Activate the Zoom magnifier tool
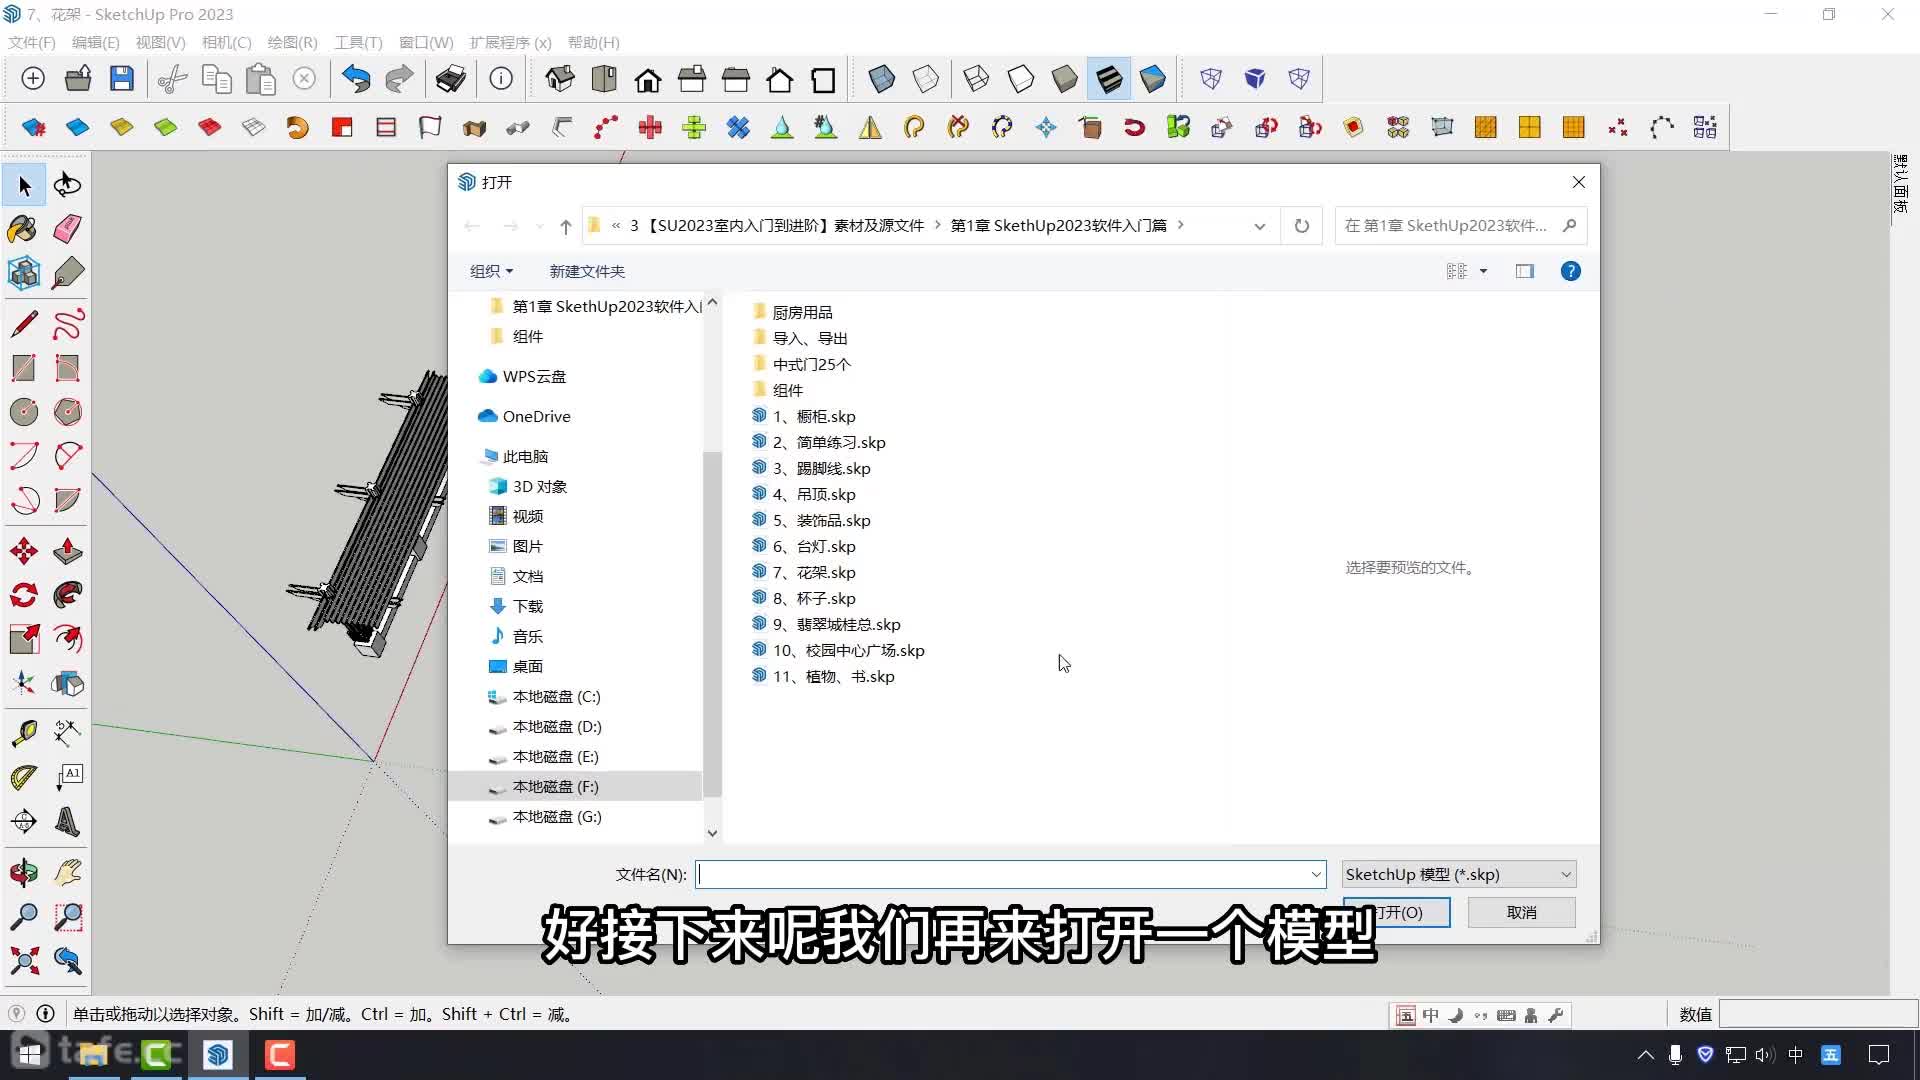This screenshot has width=1920, height=1080. click(24, 917)
